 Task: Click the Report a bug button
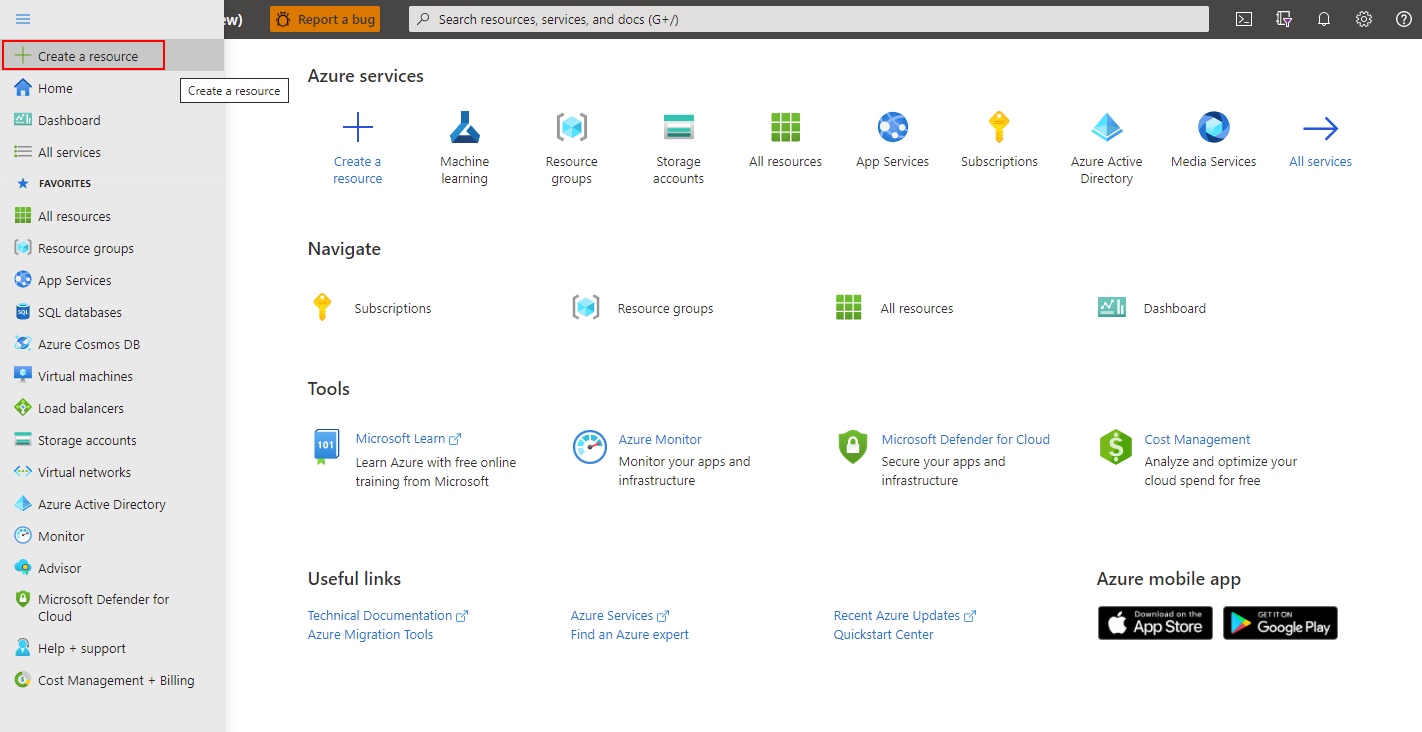325,19
